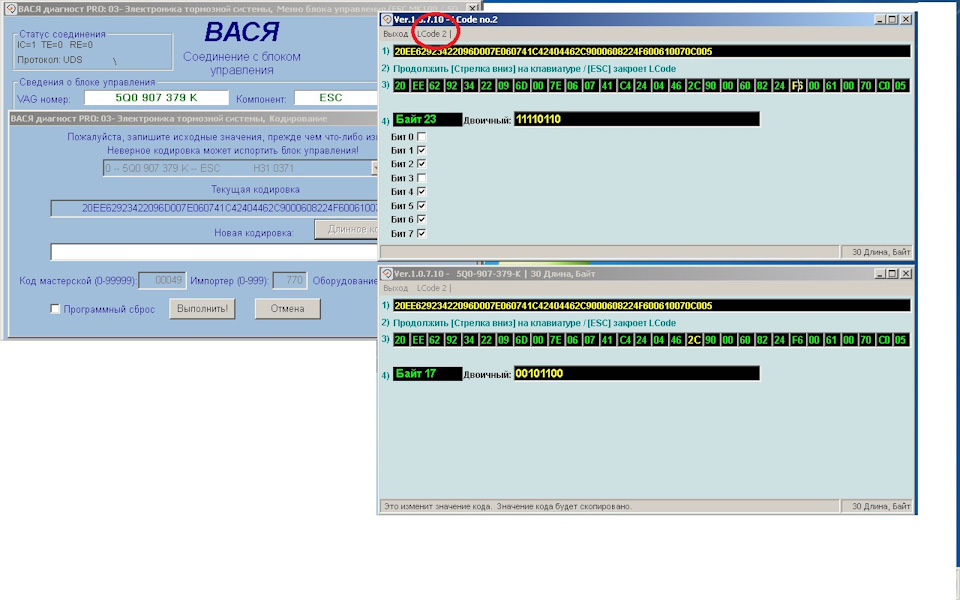Select byte cell 61 in 5Q0-907-379-K window
960x600 pixels.
point(831,340)
